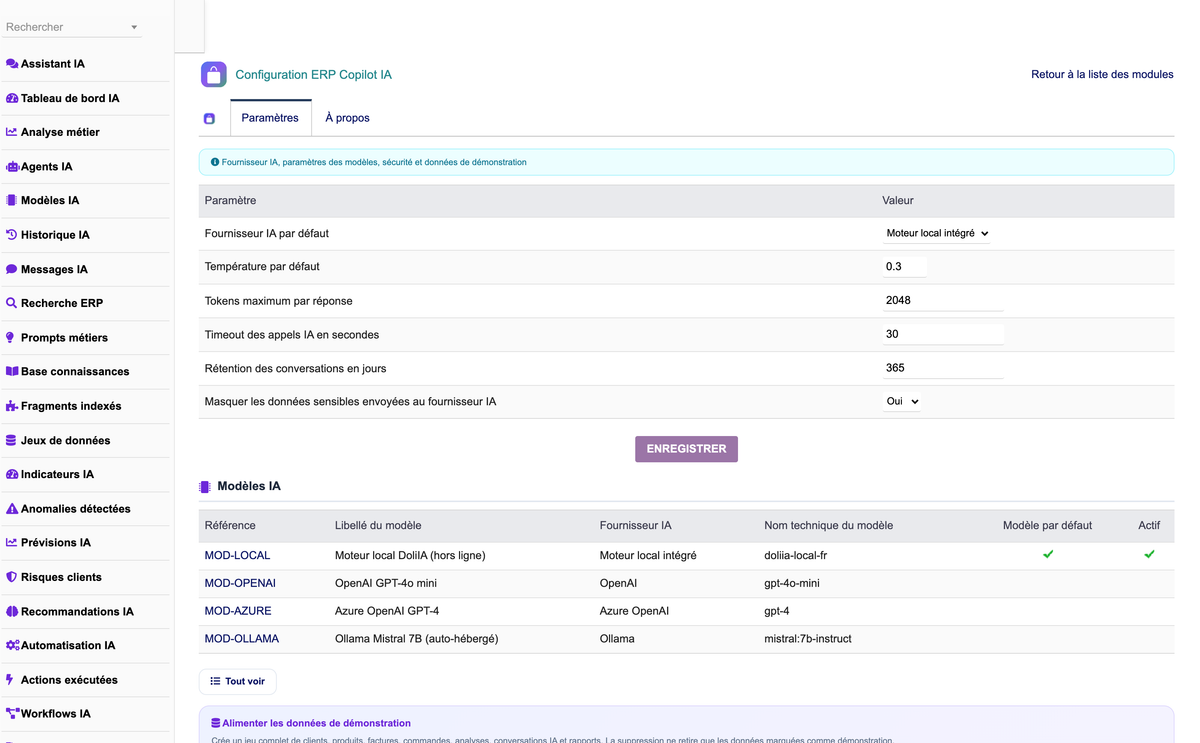
Task: Click the Rétention des conversations field
Action: point(943,368)
